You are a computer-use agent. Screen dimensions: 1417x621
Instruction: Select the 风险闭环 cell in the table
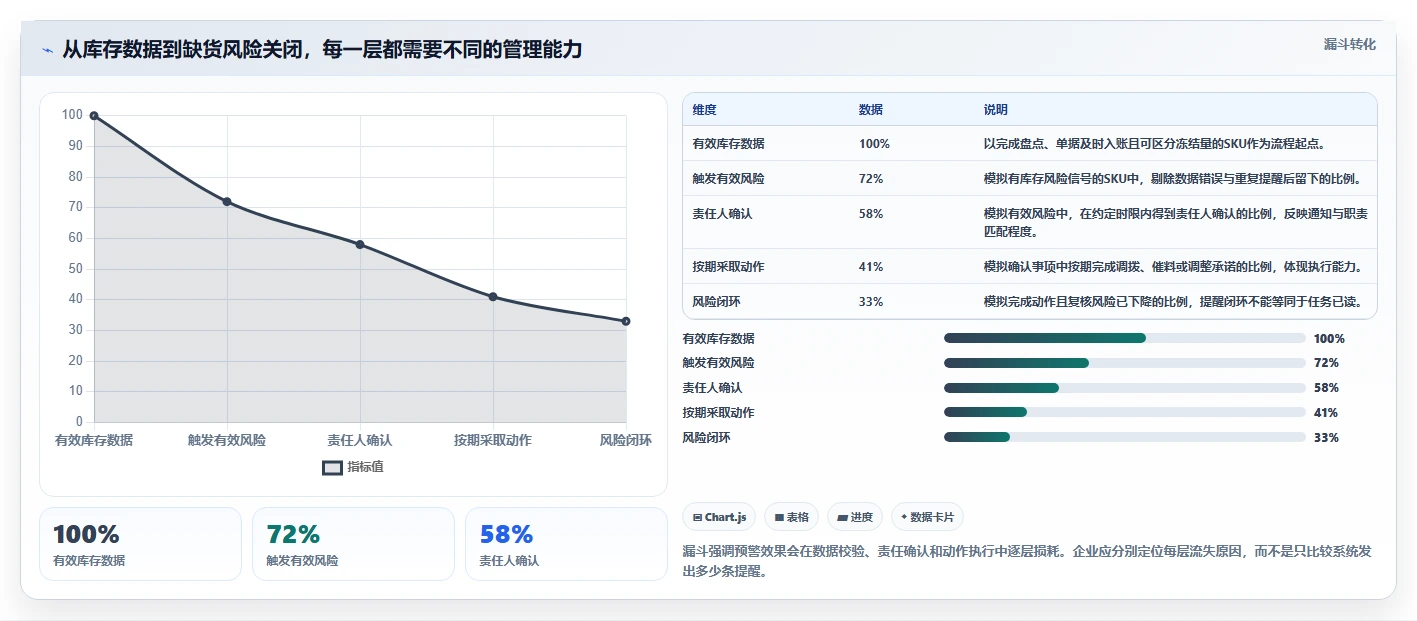(x=716, y=302)
